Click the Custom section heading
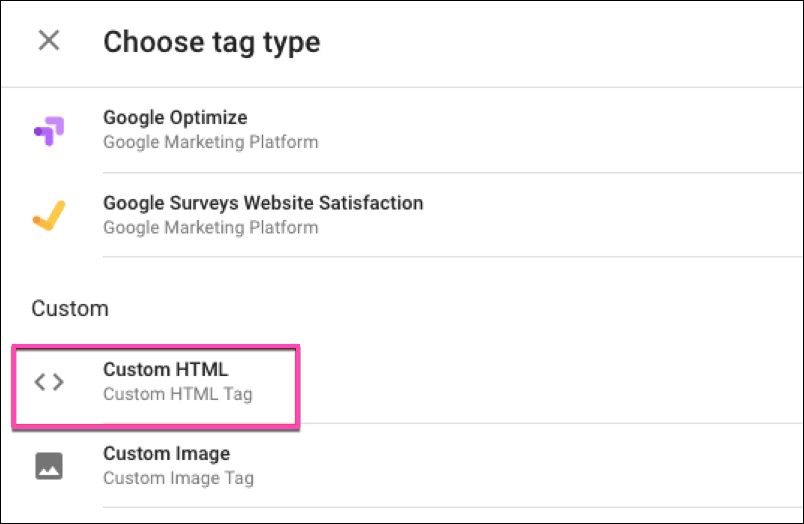Image resolution: width=804 pixels, height=524 pixels. [x=70, y=309]
